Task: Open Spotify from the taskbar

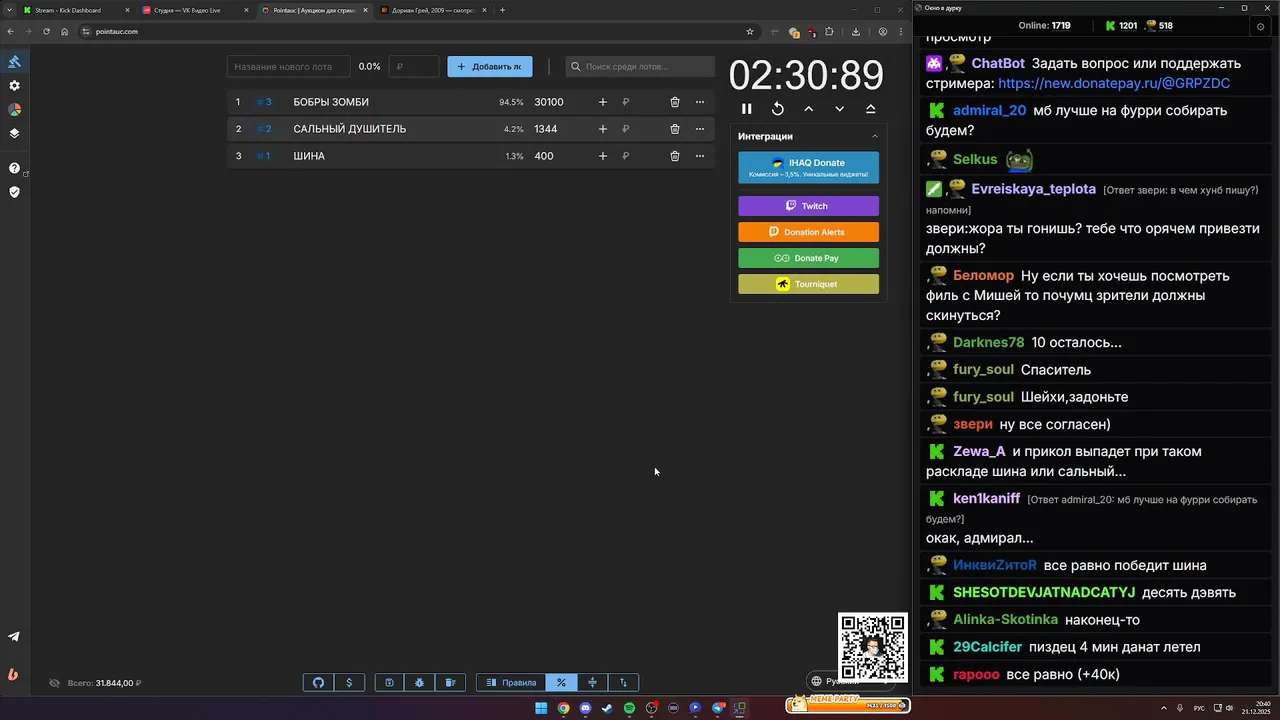Action: pos(629,708)
